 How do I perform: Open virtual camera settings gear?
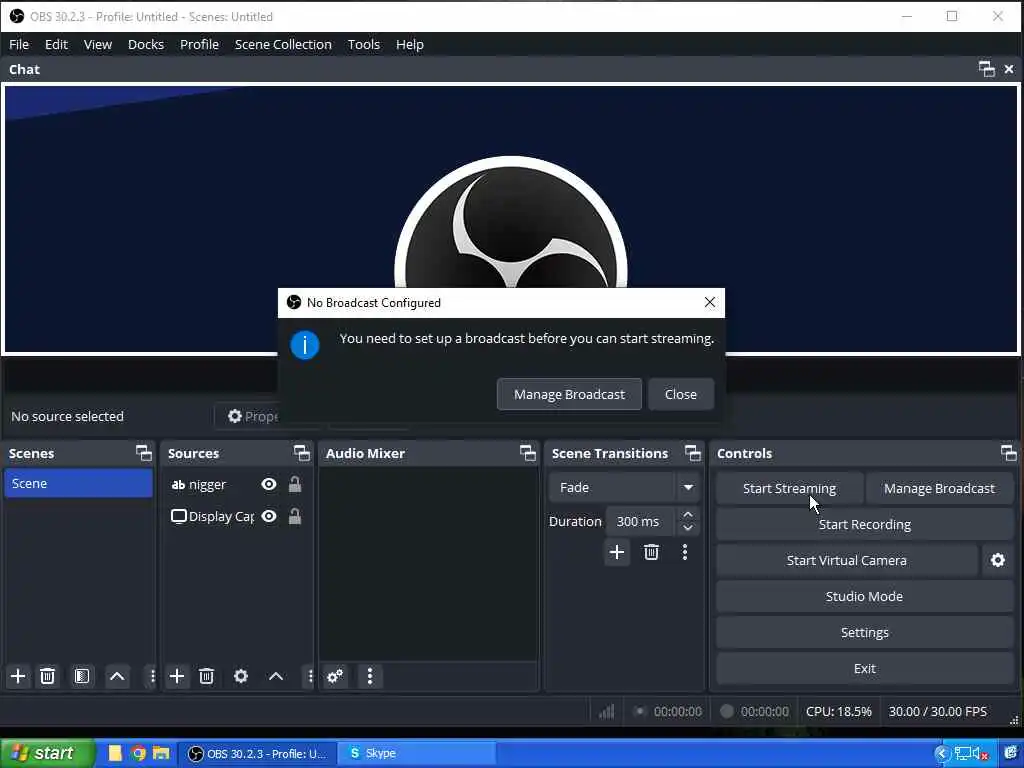click(998, 560)
